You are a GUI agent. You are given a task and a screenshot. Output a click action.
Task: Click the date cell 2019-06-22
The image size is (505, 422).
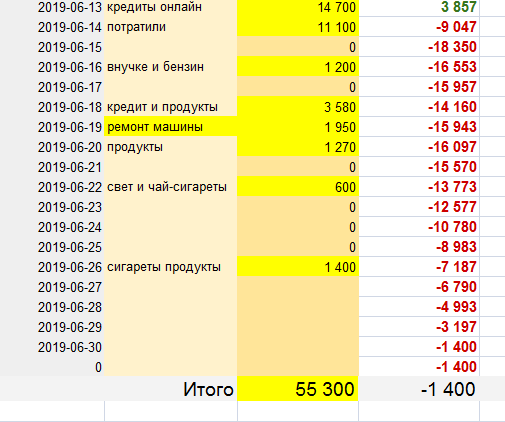coord(52,187)
